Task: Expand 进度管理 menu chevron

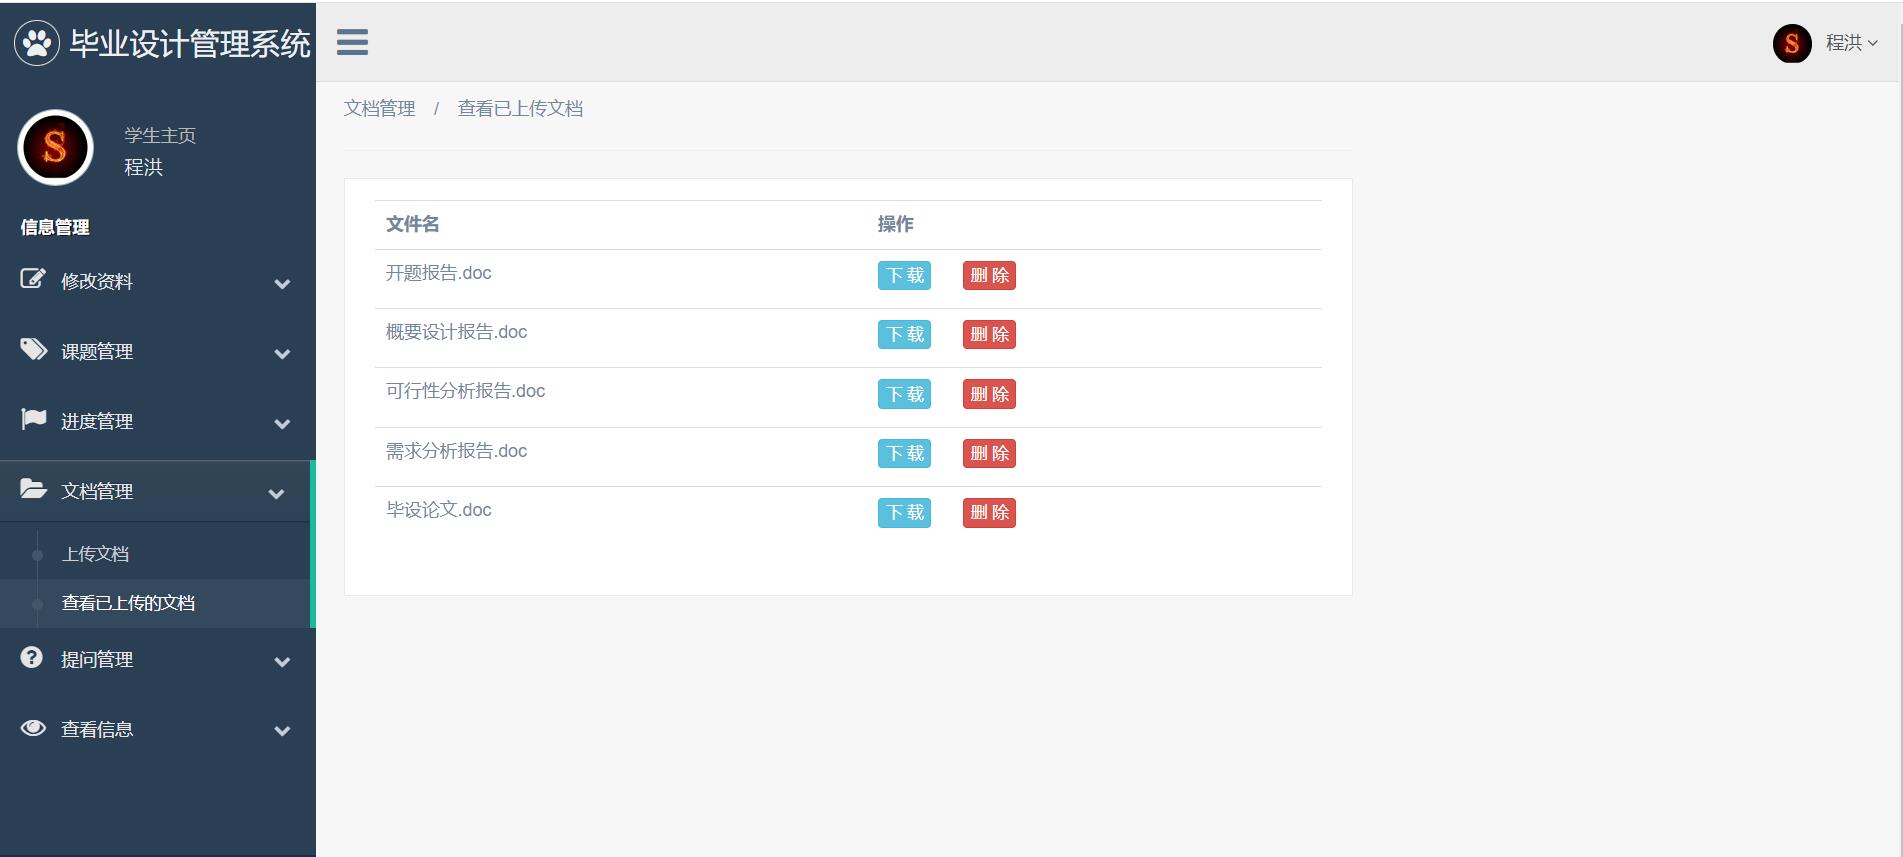Action: pos(283,424)
